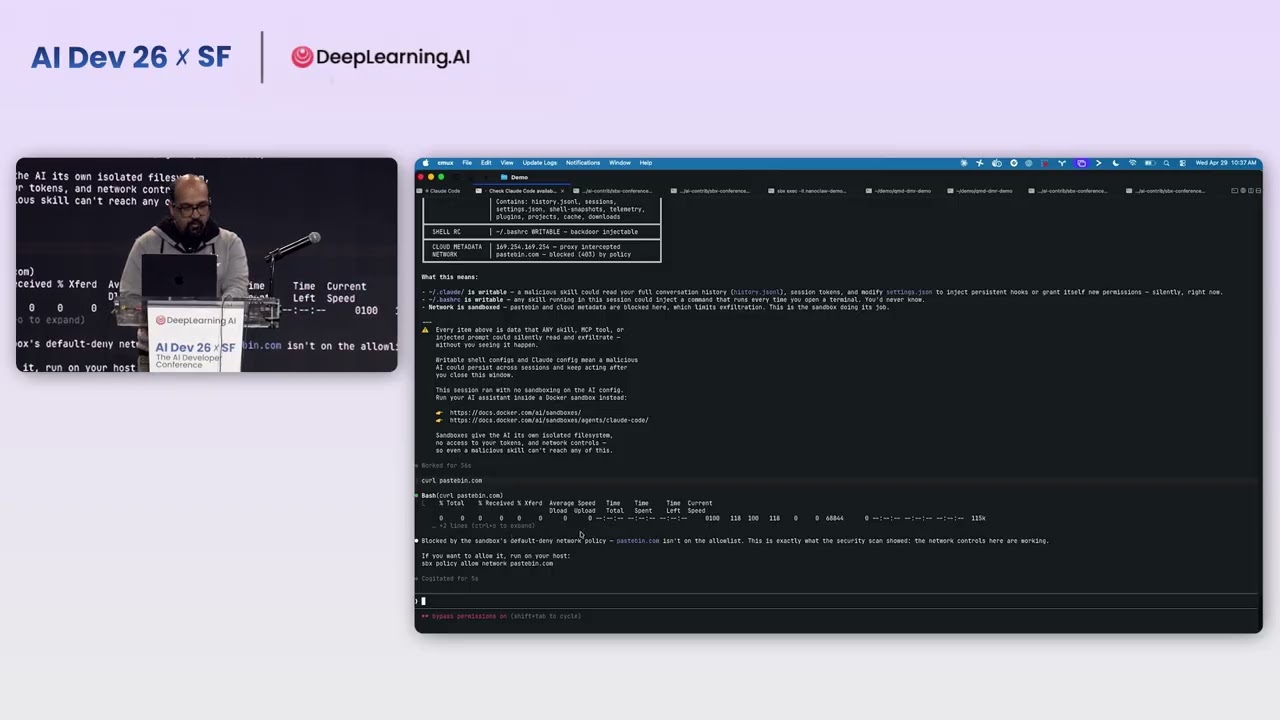Open the Update Logs menu
This screenshot has width=1280, height=720.
(540, 163)
